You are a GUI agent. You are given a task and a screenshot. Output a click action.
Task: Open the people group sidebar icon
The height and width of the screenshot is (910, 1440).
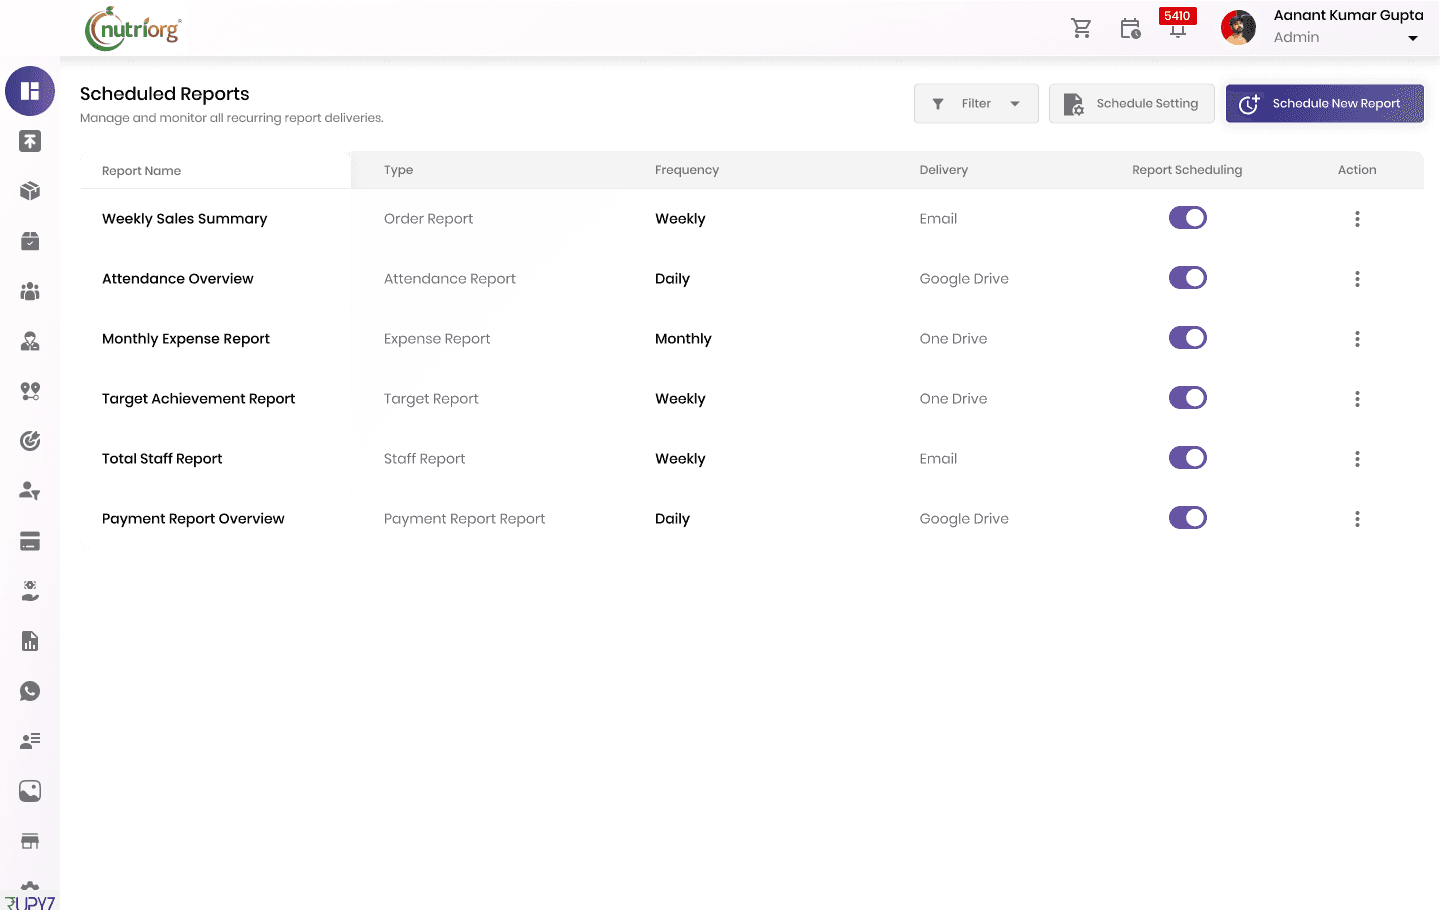30,291
